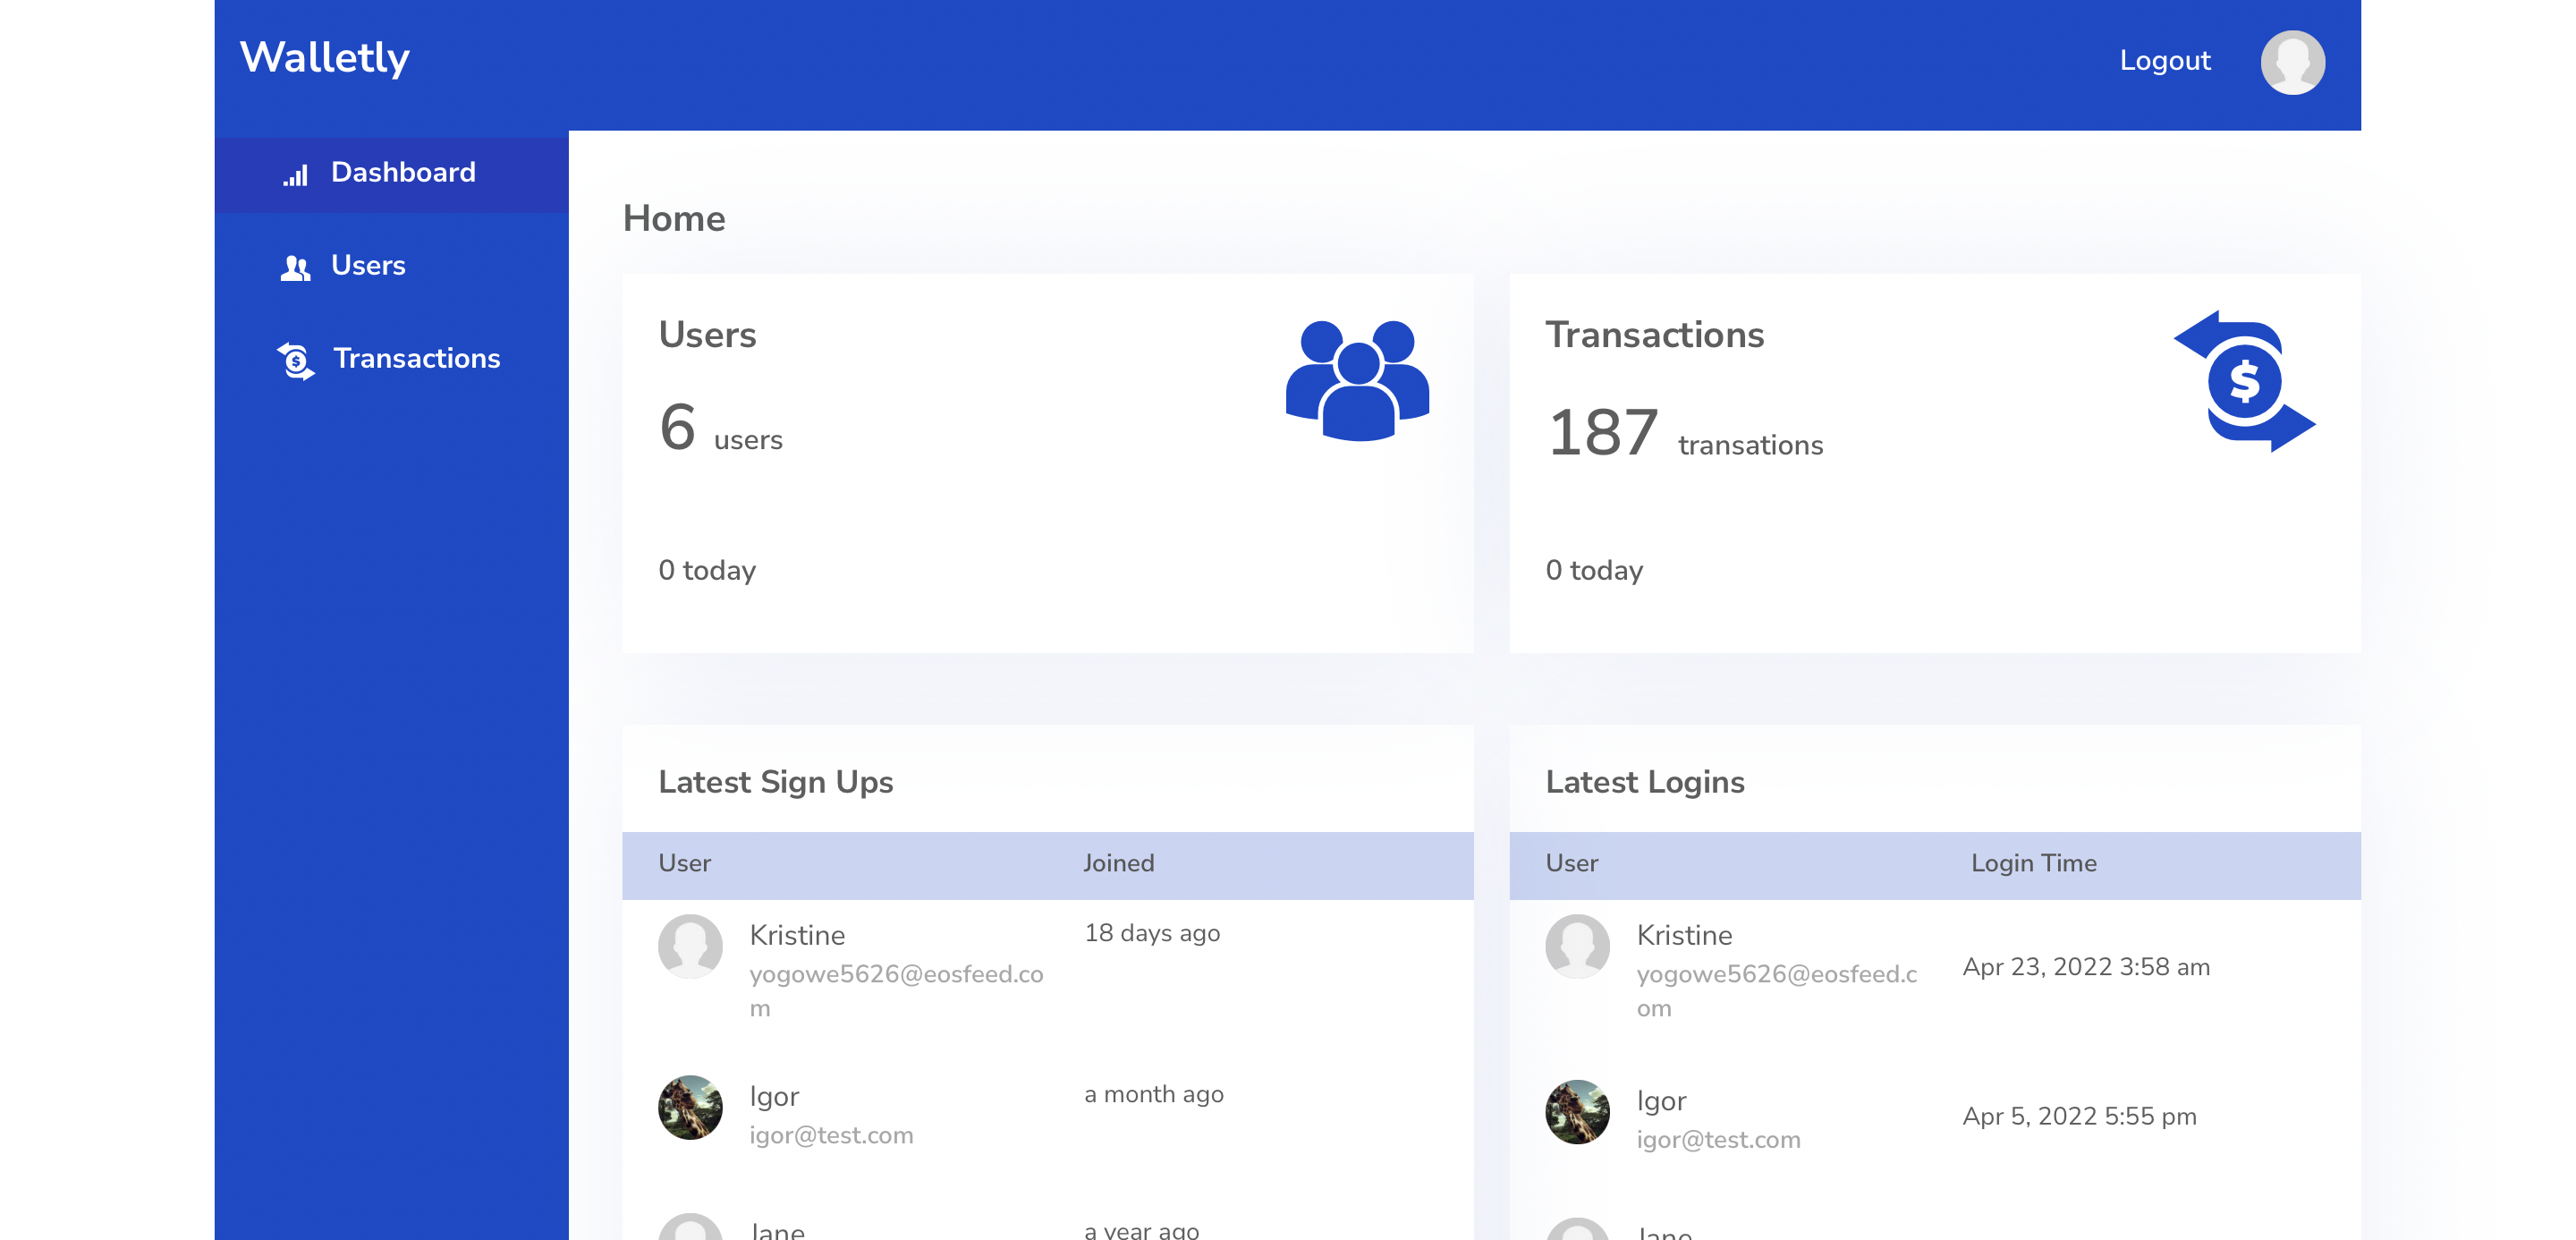Screen dimensions: 2576x1240
Task: Click Igor's avatar in Latest Sign Ups
Action: 690,1107
